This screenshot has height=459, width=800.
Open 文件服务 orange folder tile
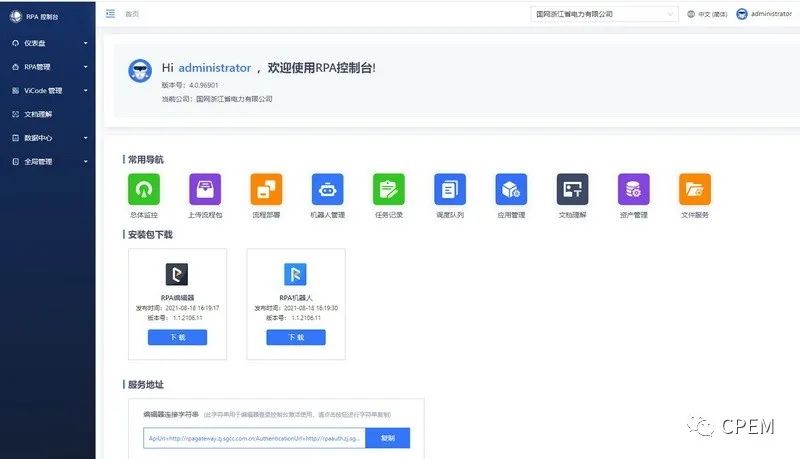(695, 189)
